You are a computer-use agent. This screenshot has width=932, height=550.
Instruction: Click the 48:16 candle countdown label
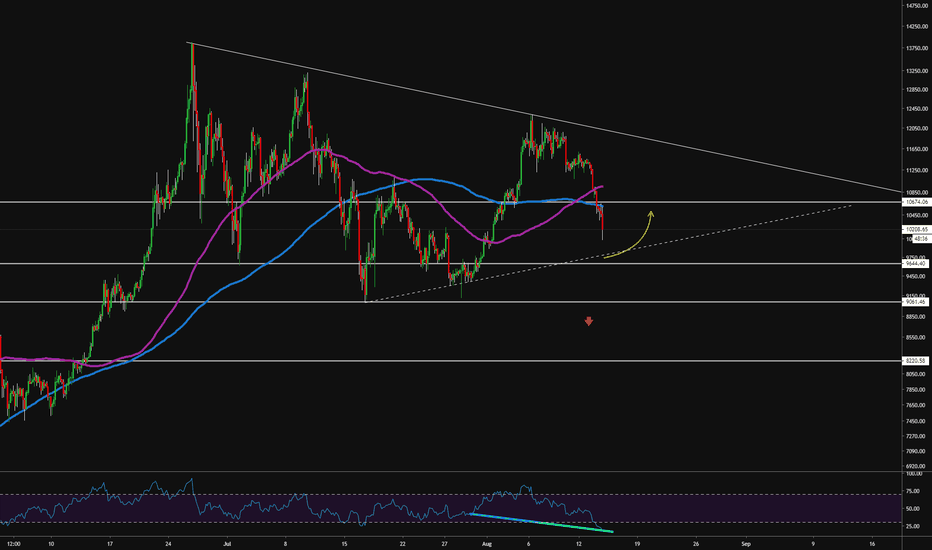(921, 238)
